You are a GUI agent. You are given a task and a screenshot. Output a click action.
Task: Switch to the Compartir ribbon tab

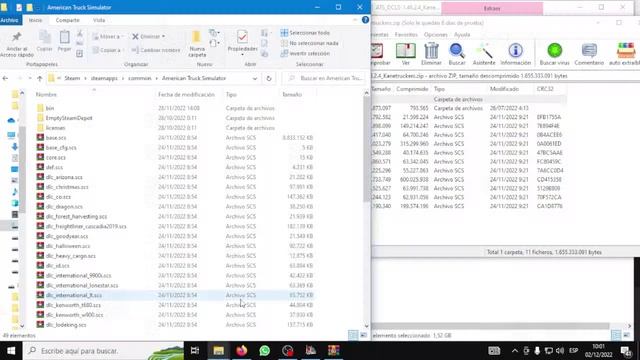click(x=67, y=20)
